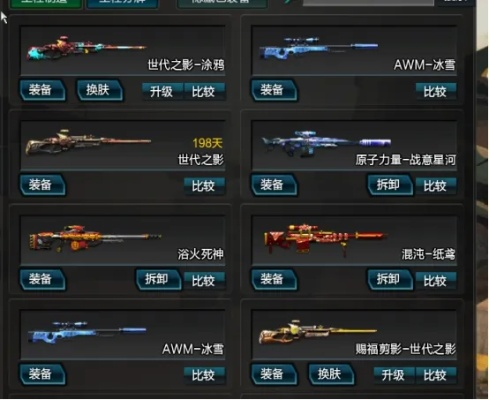The width and height of the screenshot is (489, 400).
Task: Click 换肤 for 赐福剪影-世代之影
Action: coord(331,374)
